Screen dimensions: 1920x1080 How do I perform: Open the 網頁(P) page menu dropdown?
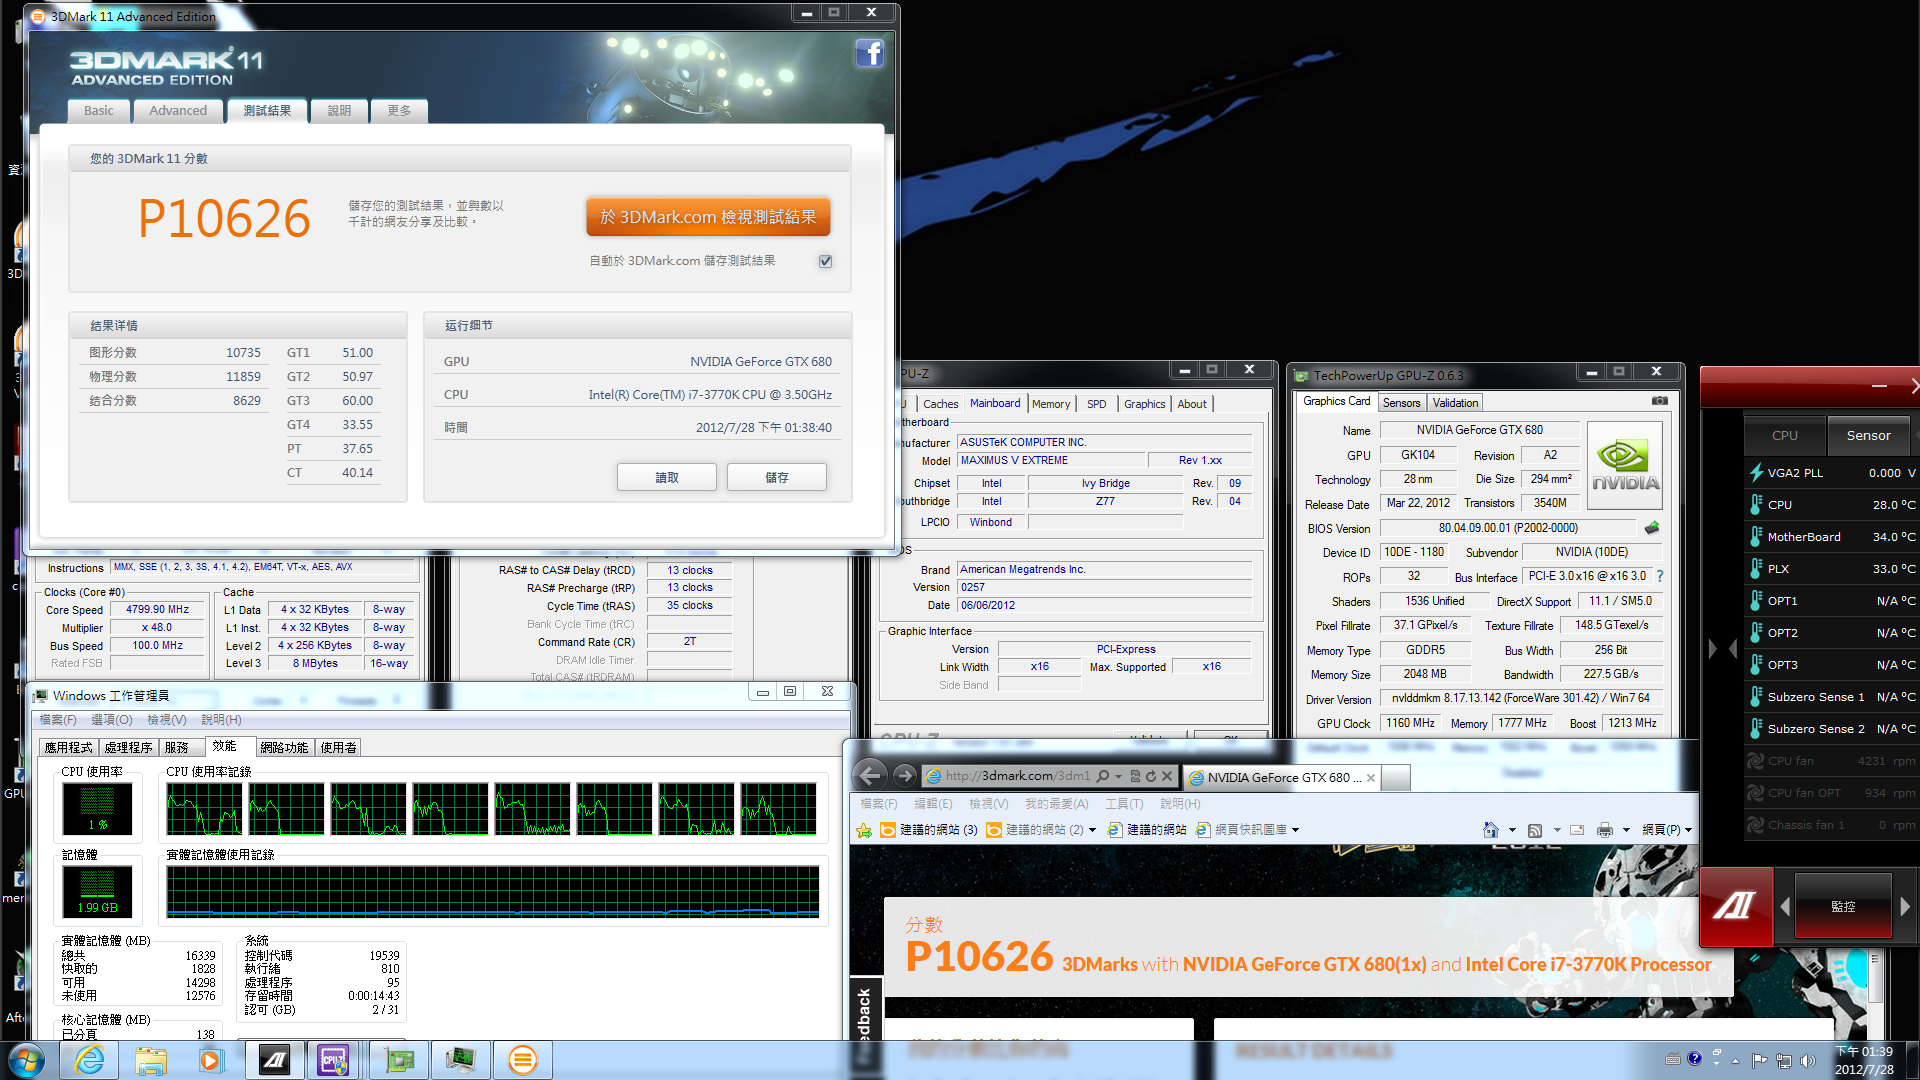[1666, 830]
